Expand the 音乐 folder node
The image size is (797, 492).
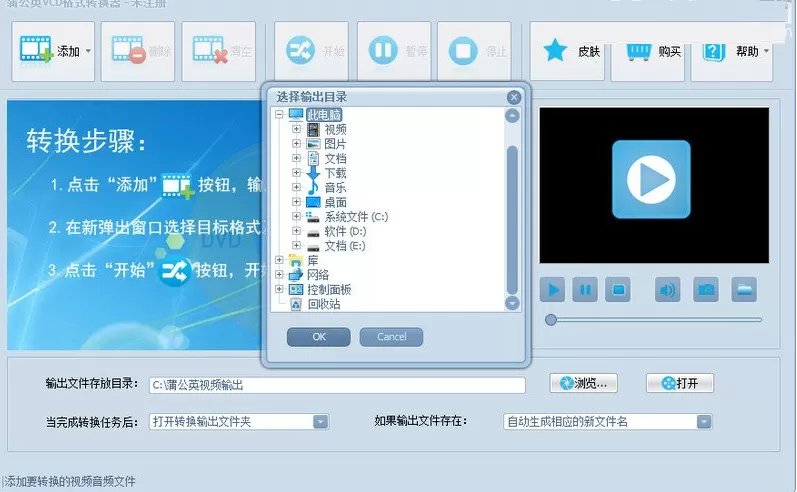296,187
